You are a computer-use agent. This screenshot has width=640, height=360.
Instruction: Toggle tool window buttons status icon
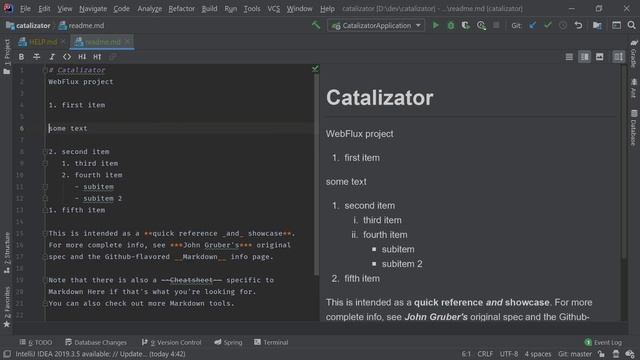coord(7,354)
